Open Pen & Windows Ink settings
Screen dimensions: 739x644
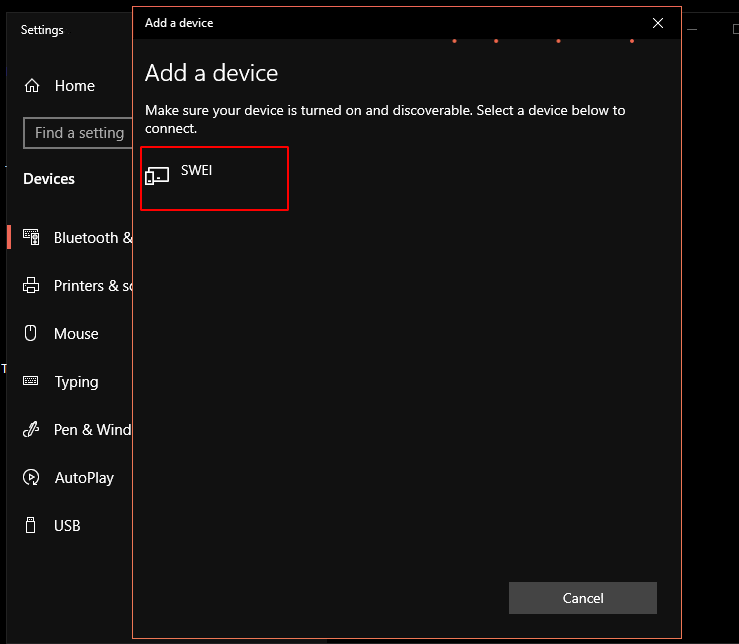[93, 429]
